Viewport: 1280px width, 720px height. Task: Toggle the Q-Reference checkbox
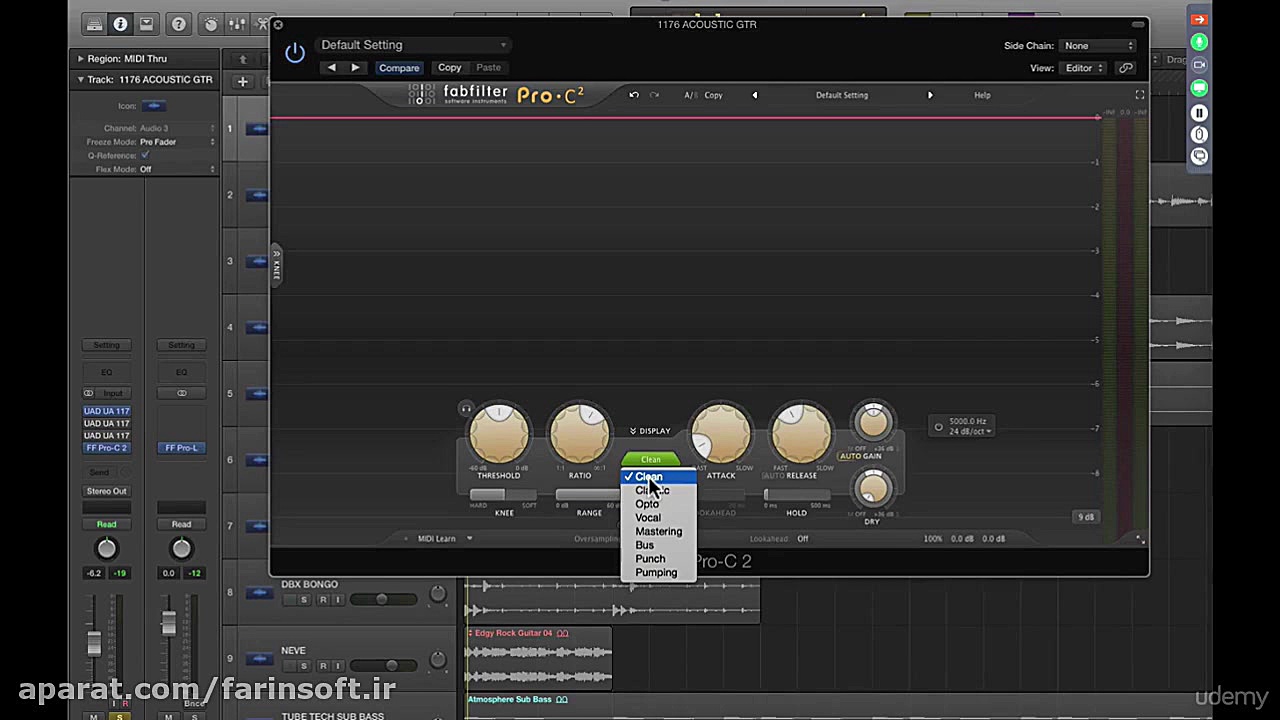tap(145, 155)
